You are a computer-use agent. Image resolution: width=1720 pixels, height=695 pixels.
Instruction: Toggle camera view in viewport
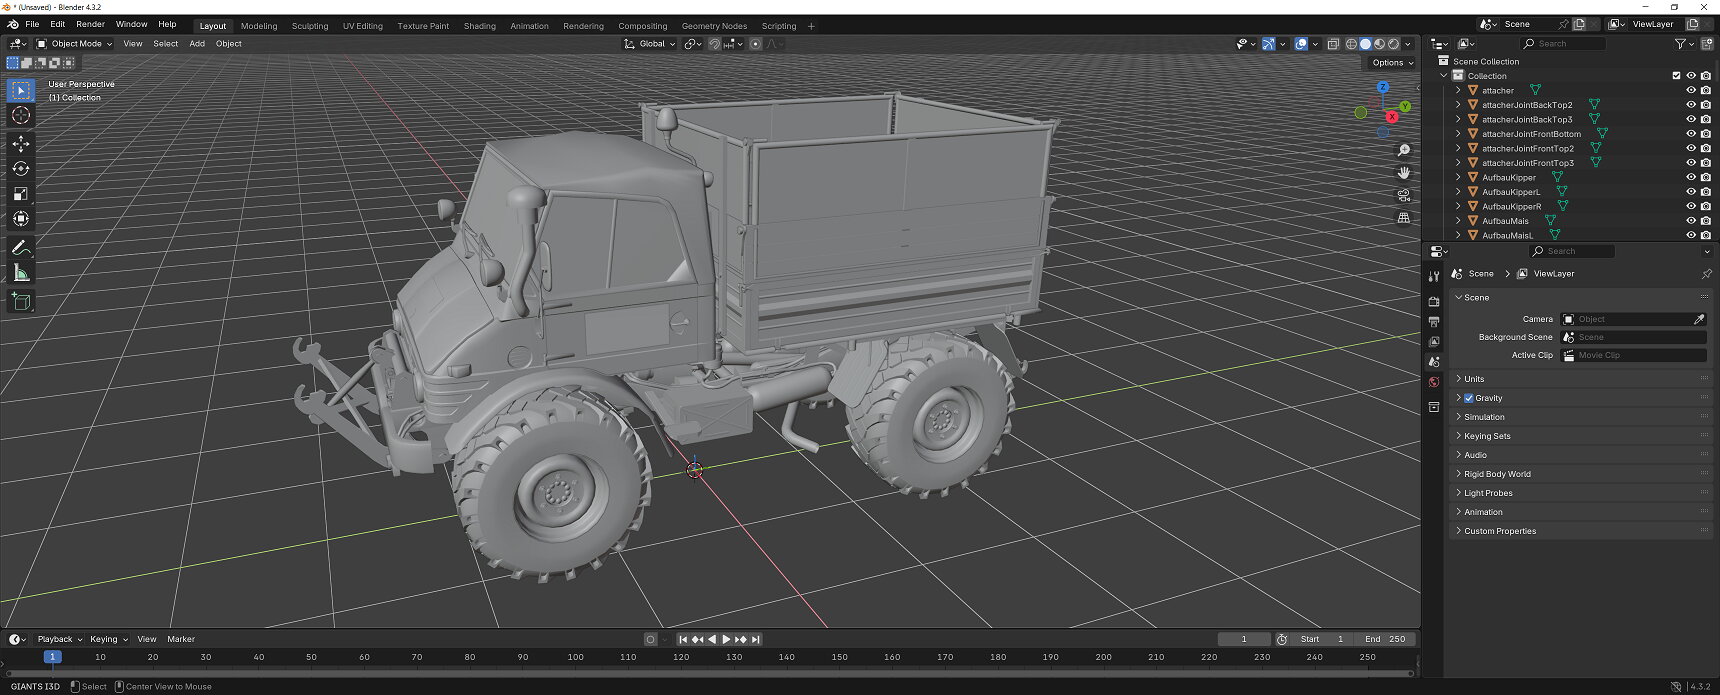(x=1404, y=195)
